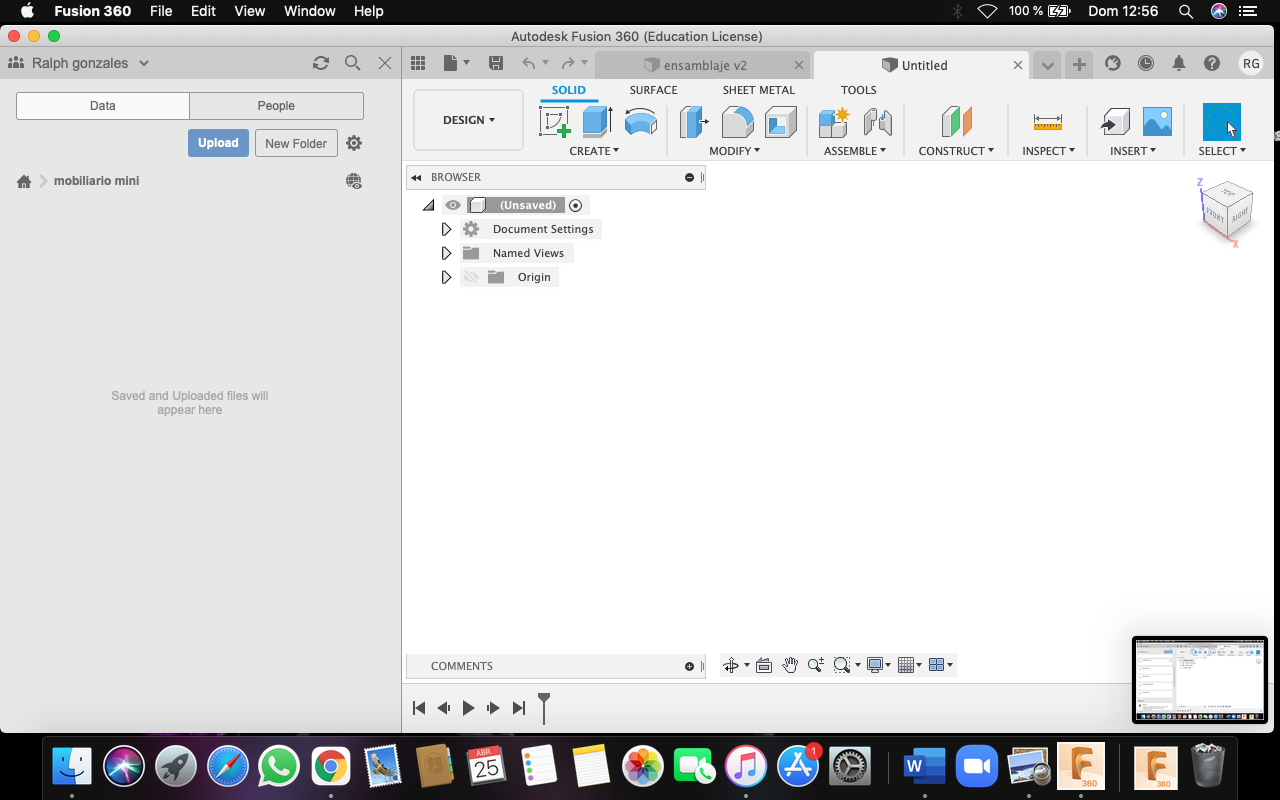
Task: Open the DESIGN workspace dropdown
Action: click(468, 120)
